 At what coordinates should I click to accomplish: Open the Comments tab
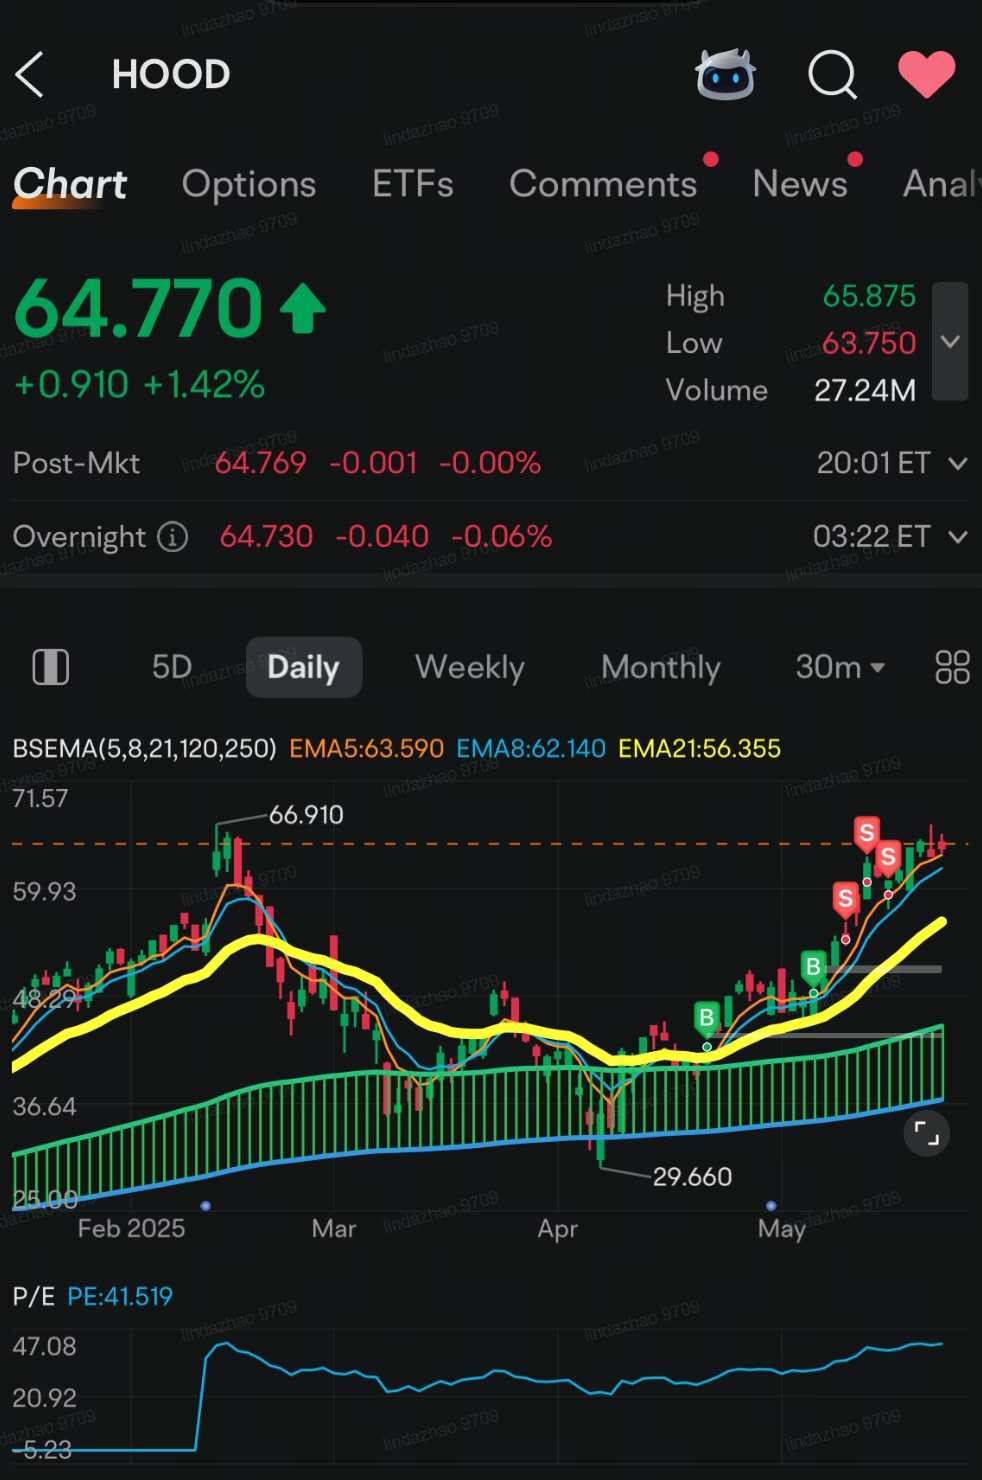pos(603,184)
